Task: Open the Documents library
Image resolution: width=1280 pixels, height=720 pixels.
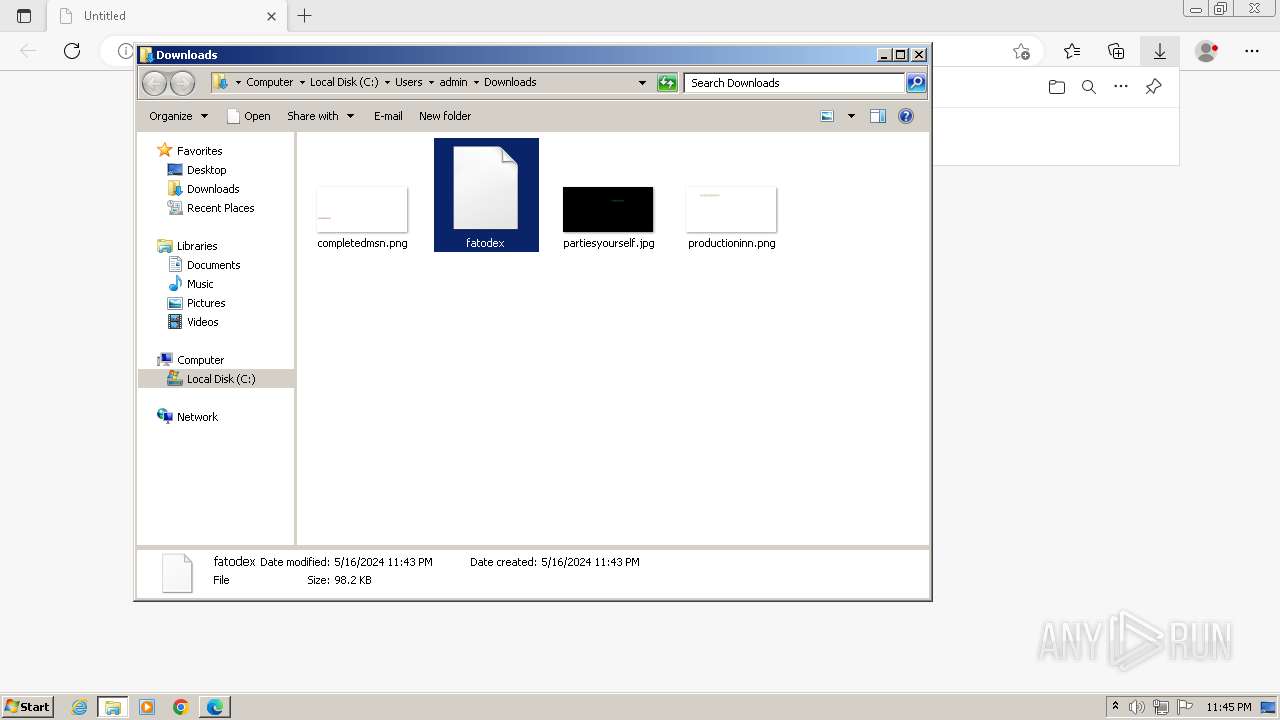Action: click(213, 265)
